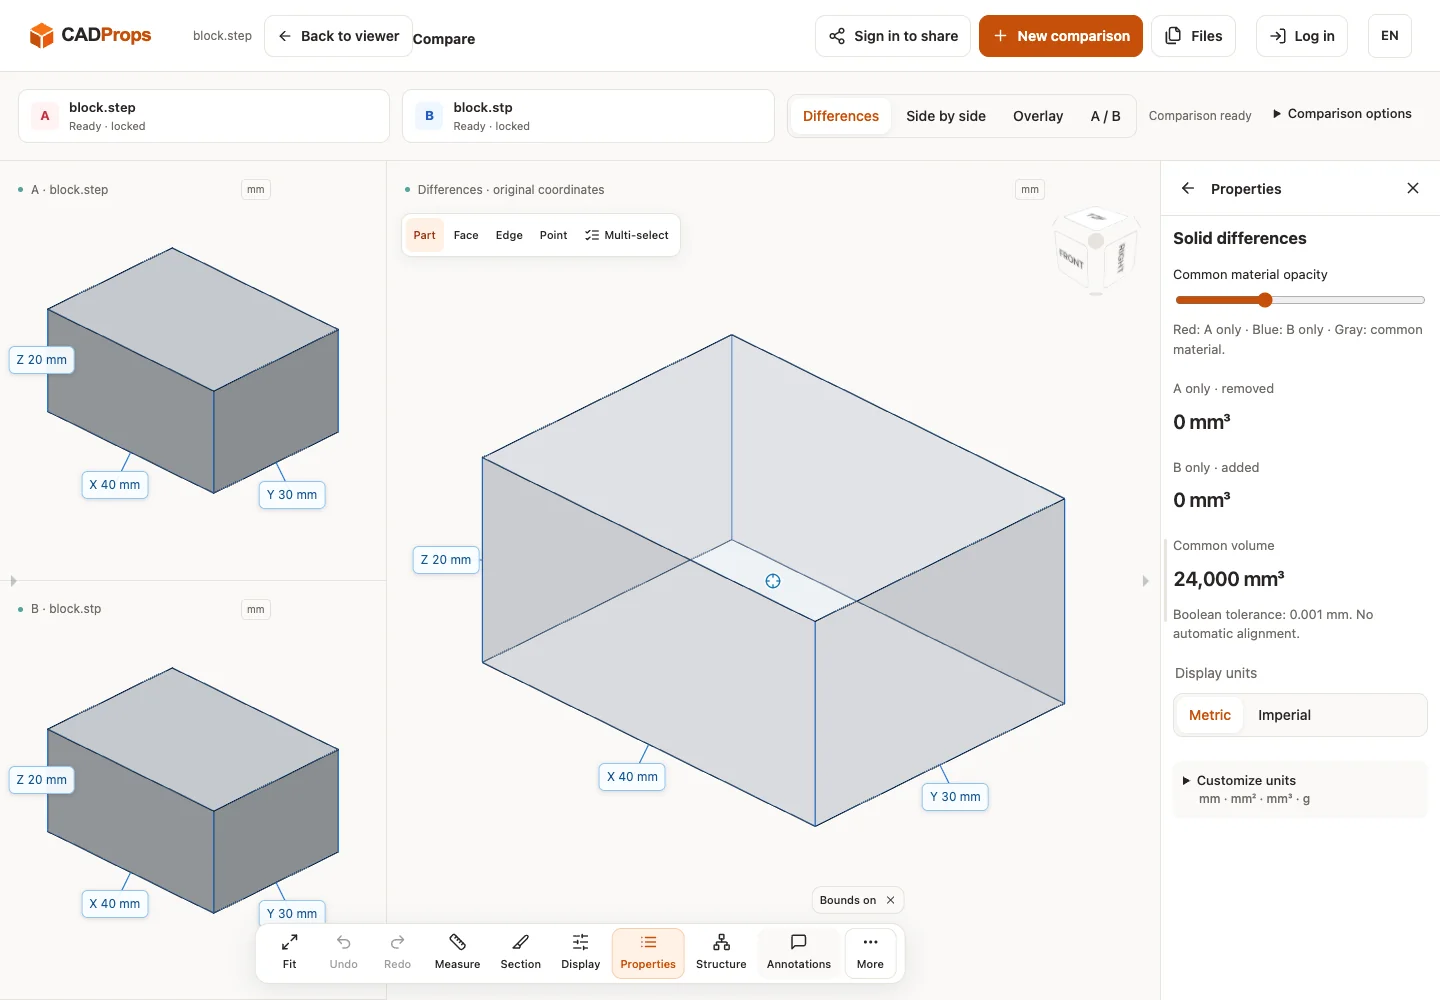Open the Files button

tap(1194, 36)
